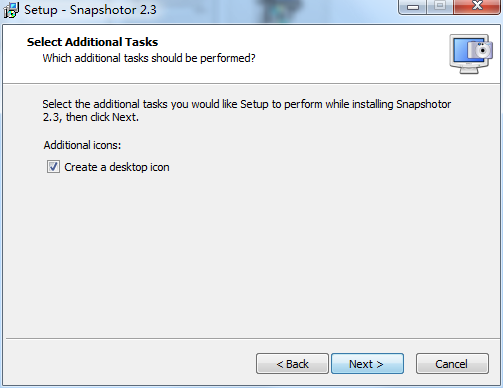Minimize the Setup window
This screenshot has height=388, width=503.
pyautogui.click(x=413, y=7)
